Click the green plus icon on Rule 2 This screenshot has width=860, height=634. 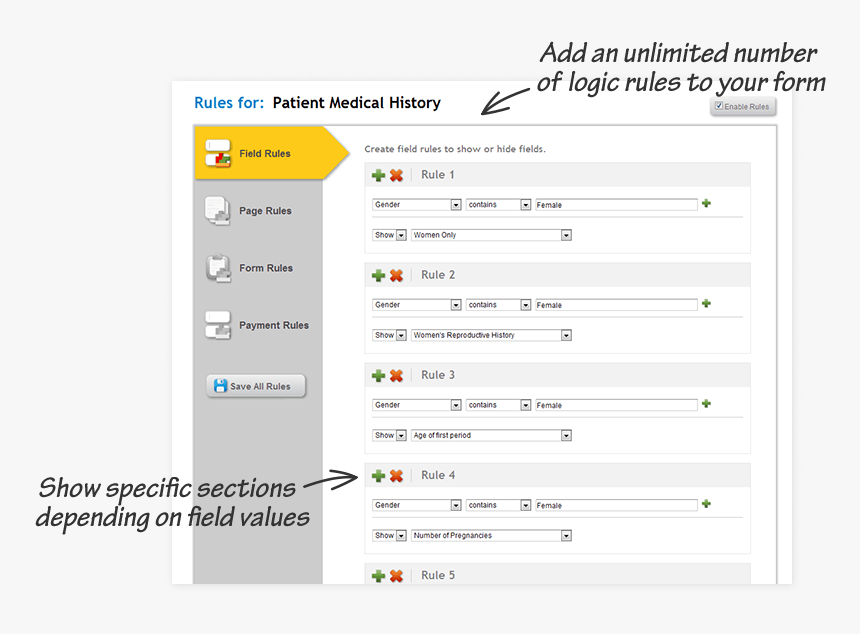378,275
